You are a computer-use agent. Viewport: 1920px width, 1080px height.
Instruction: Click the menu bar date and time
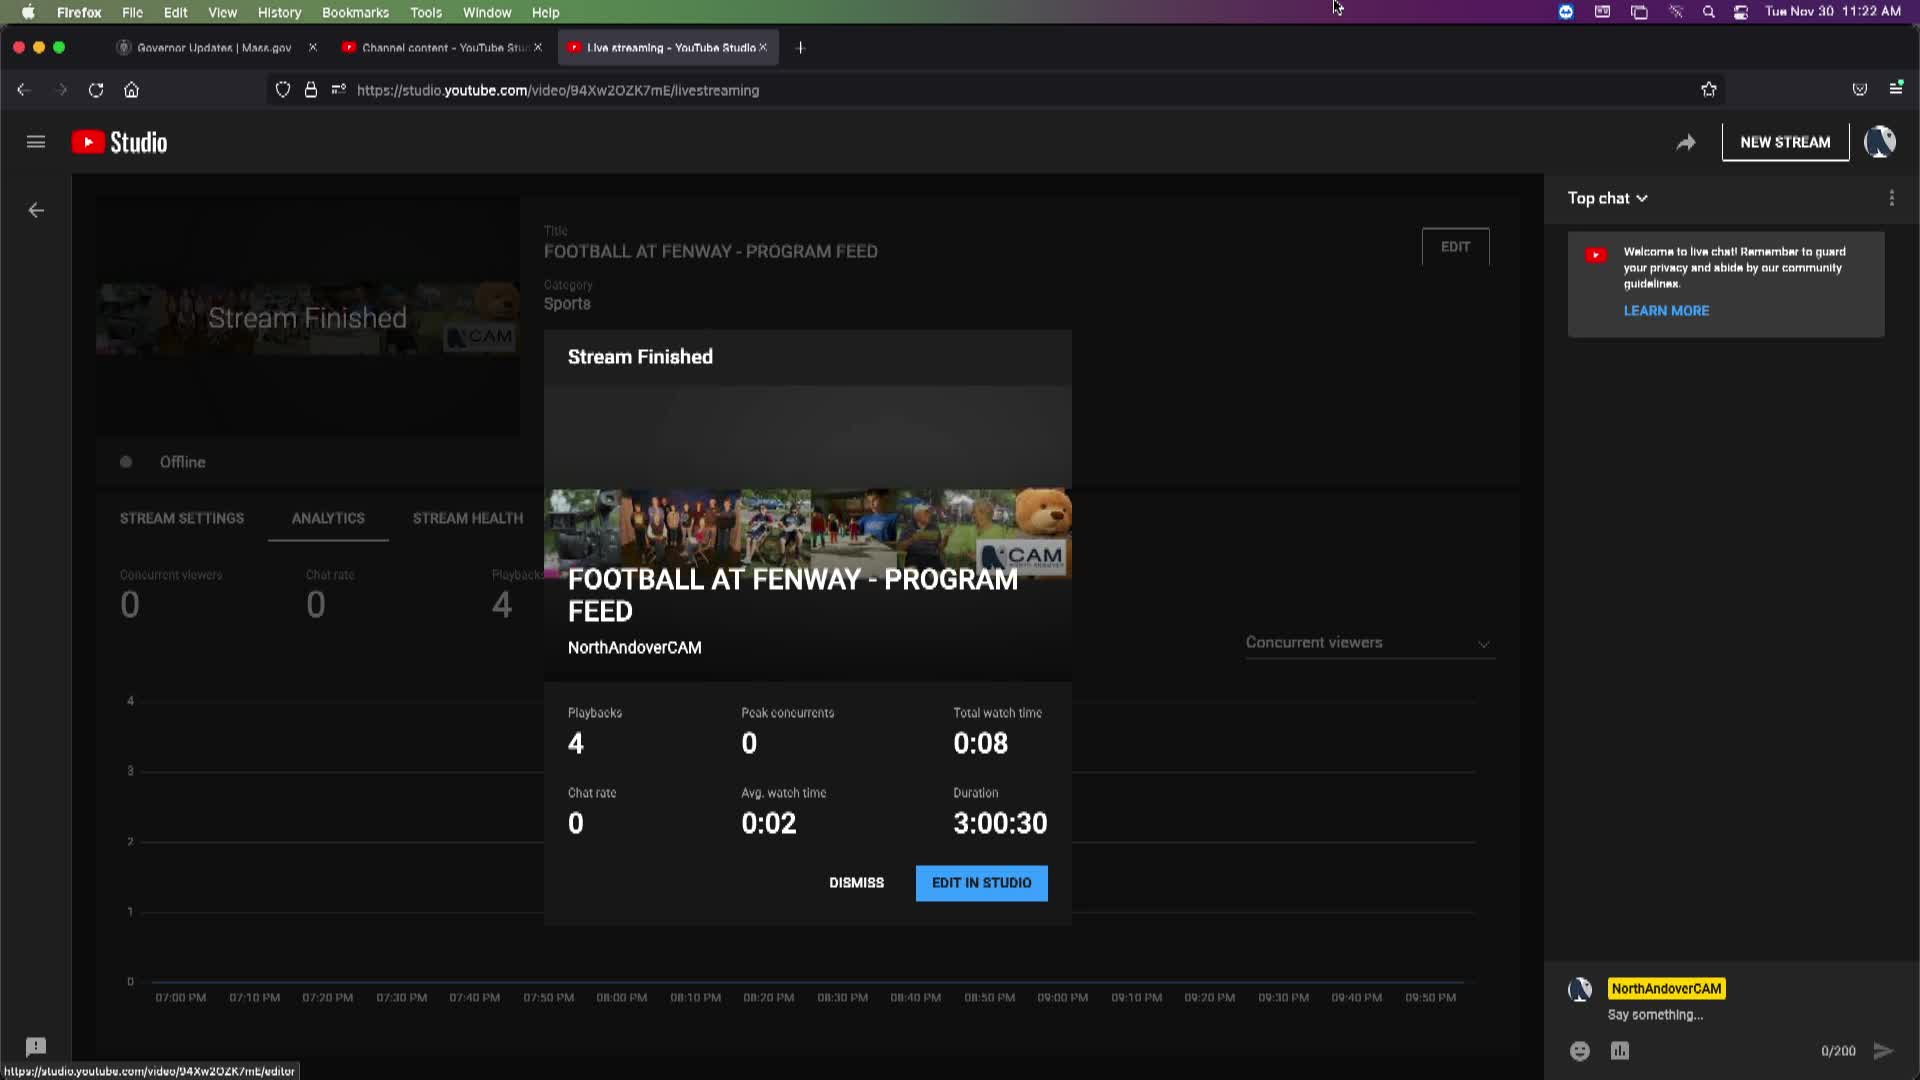pyautogui.click(x=1832, y=12)
